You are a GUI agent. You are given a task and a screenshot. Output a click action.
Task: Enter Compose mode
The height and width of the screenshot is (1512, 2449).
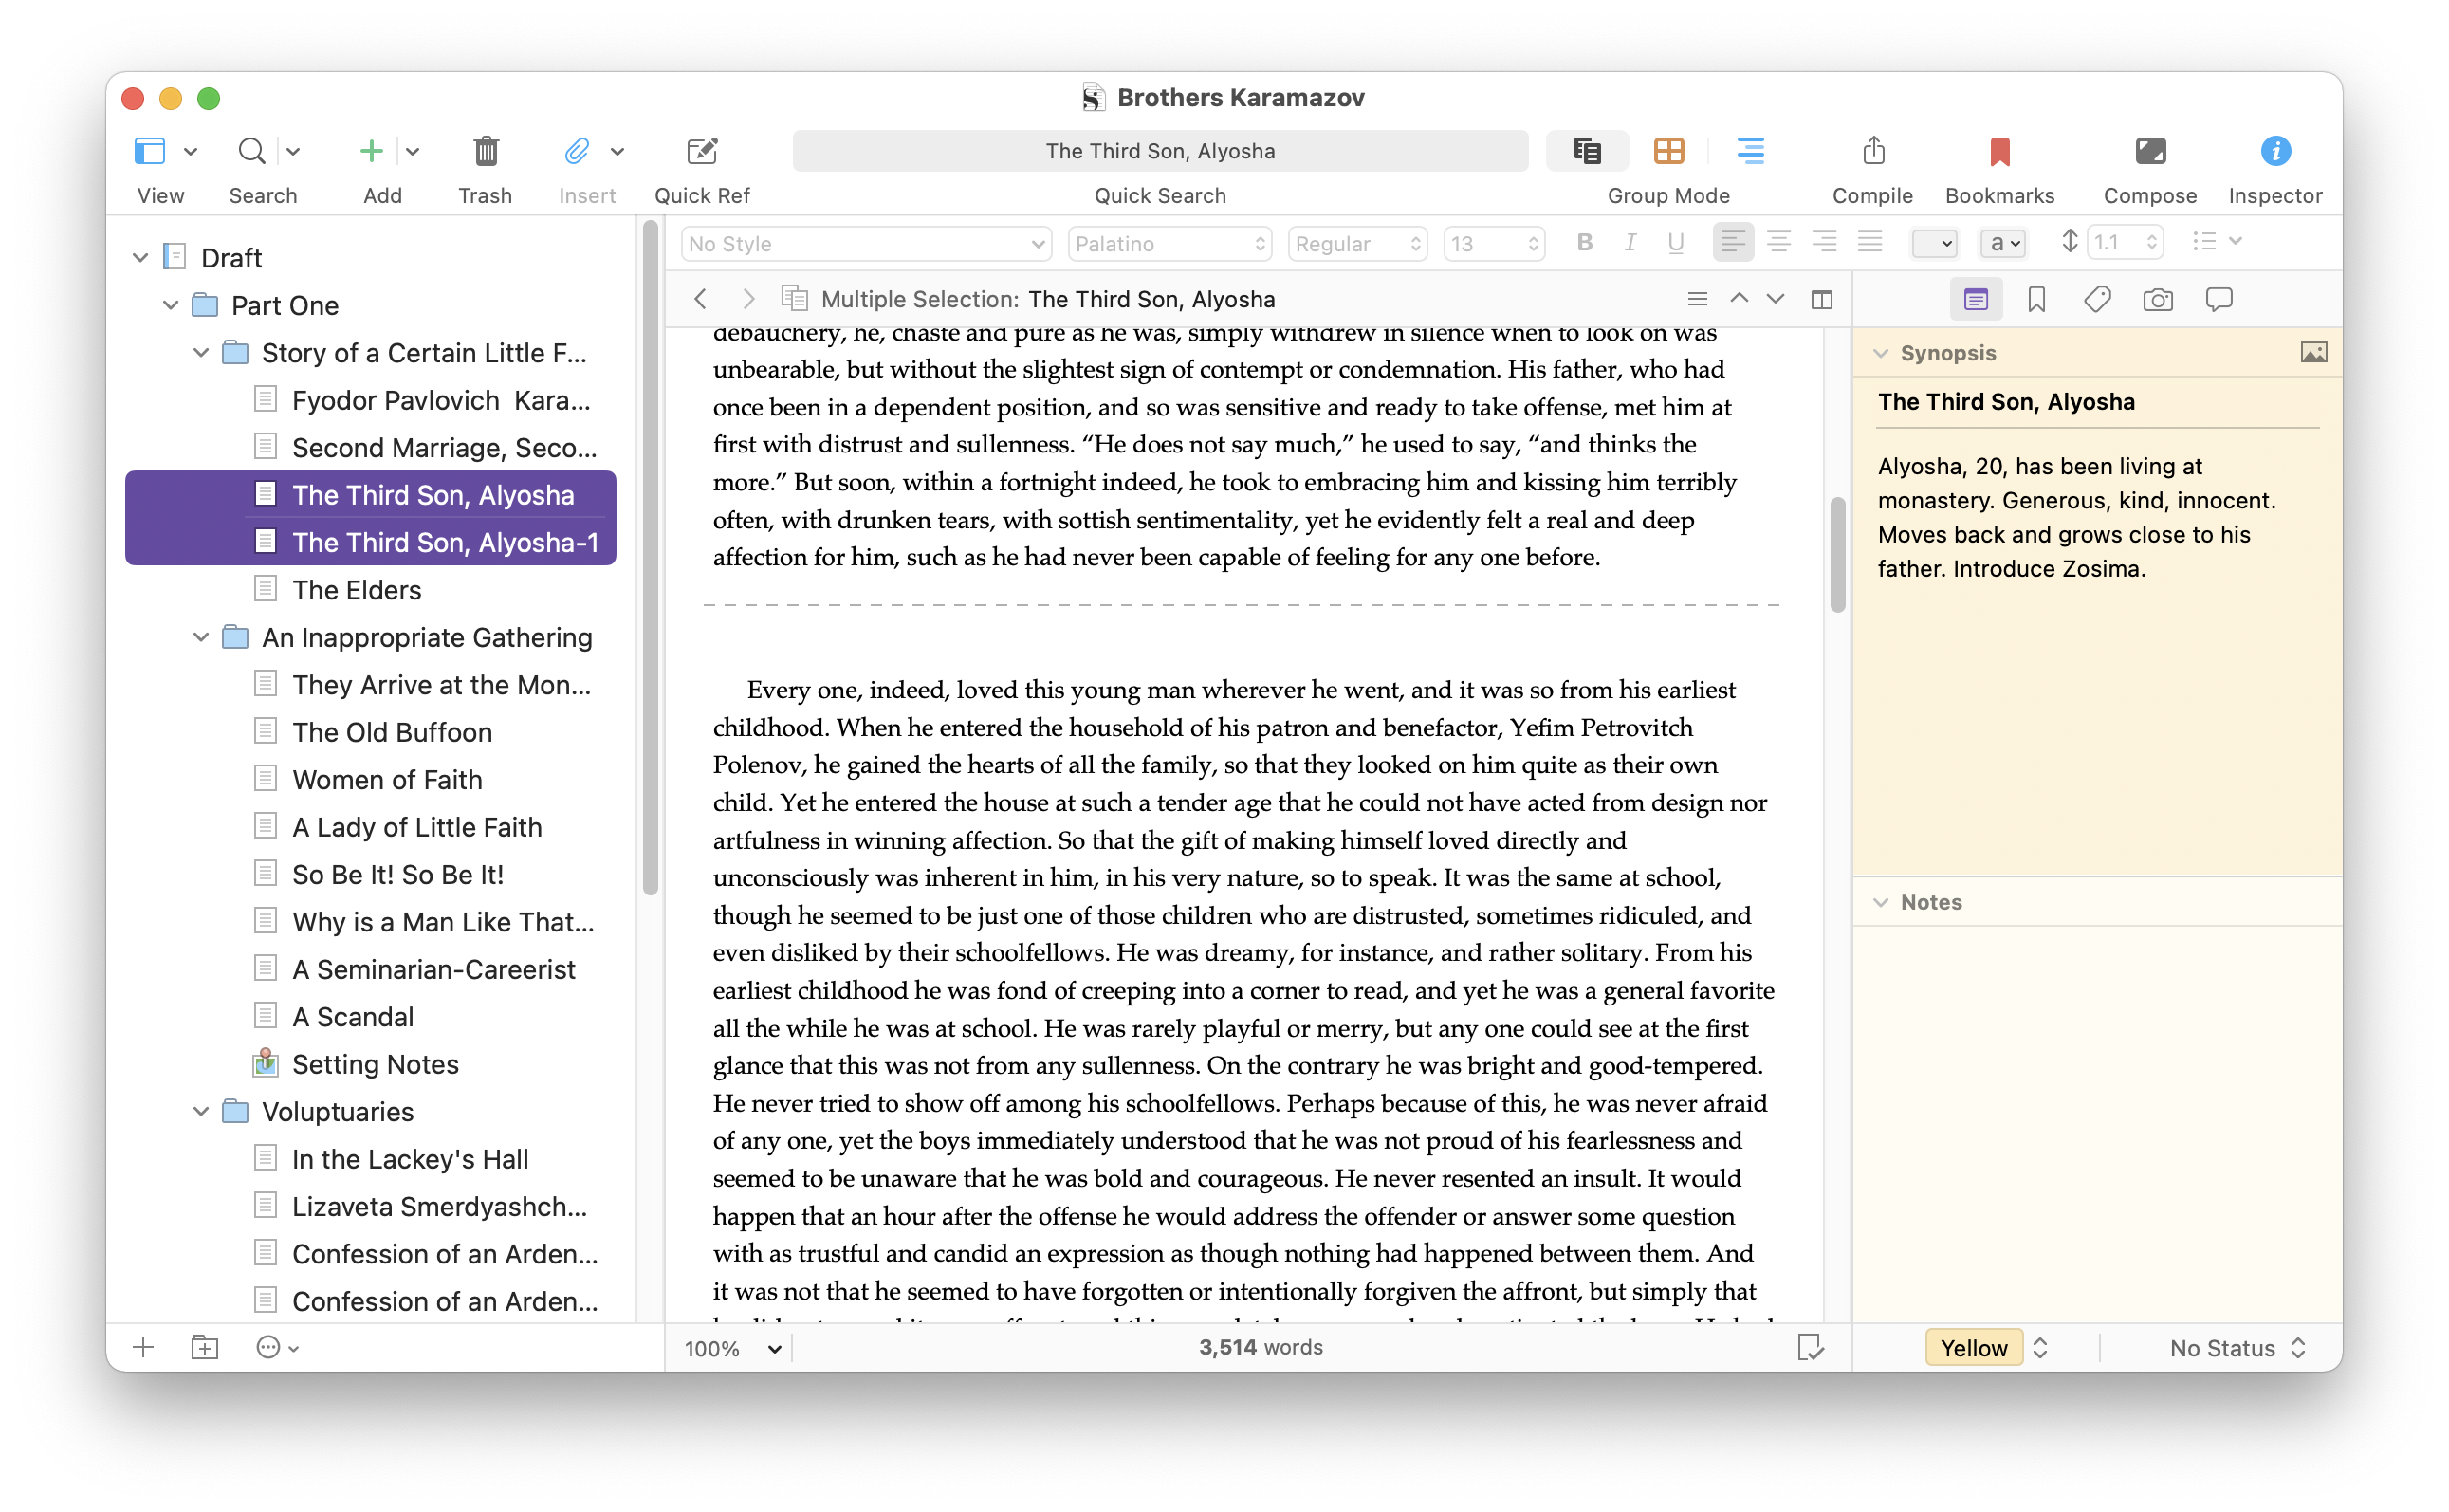coord(2149,152)
